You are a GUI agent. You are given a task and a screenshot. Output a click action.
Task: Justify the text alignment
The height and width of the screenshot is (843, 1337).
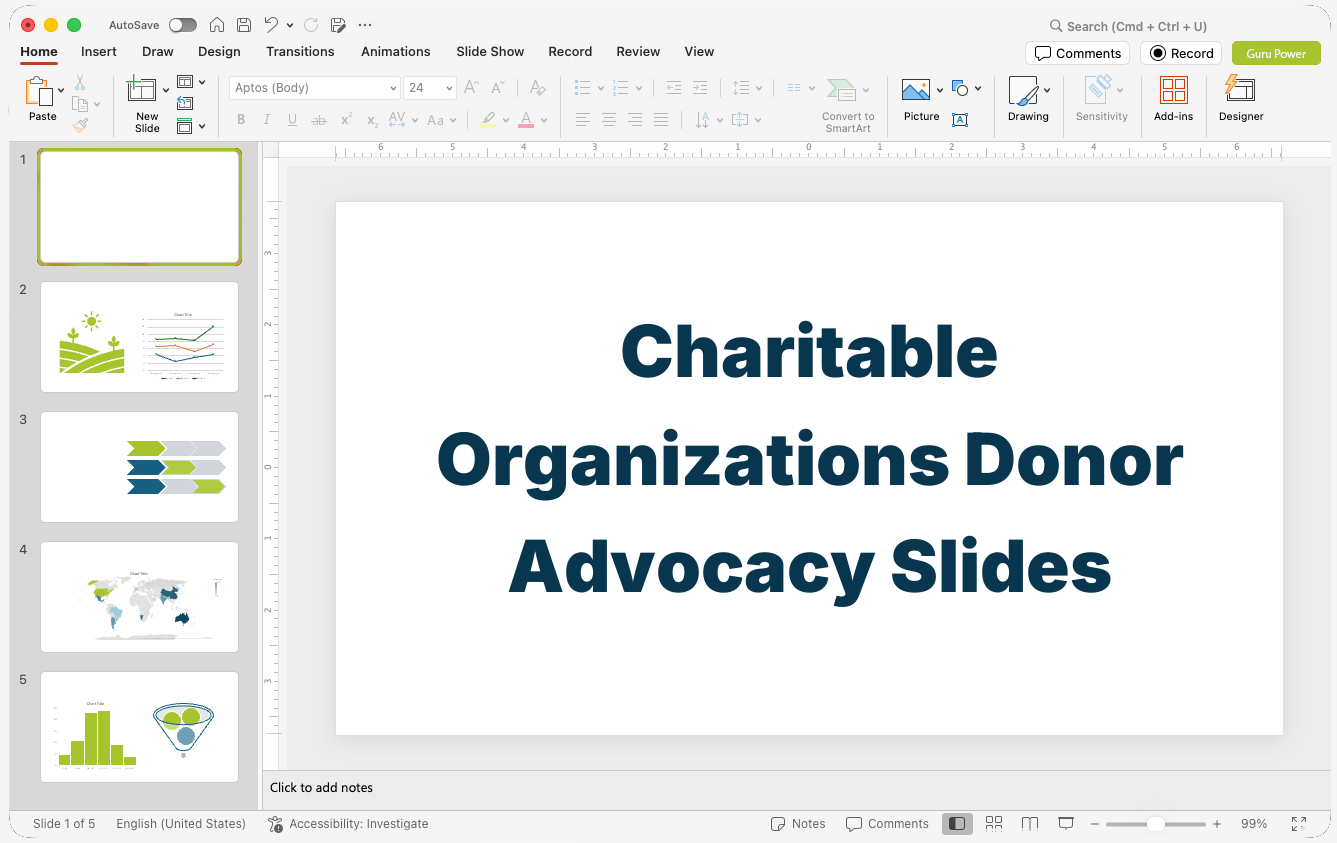(x=661, y=120)
